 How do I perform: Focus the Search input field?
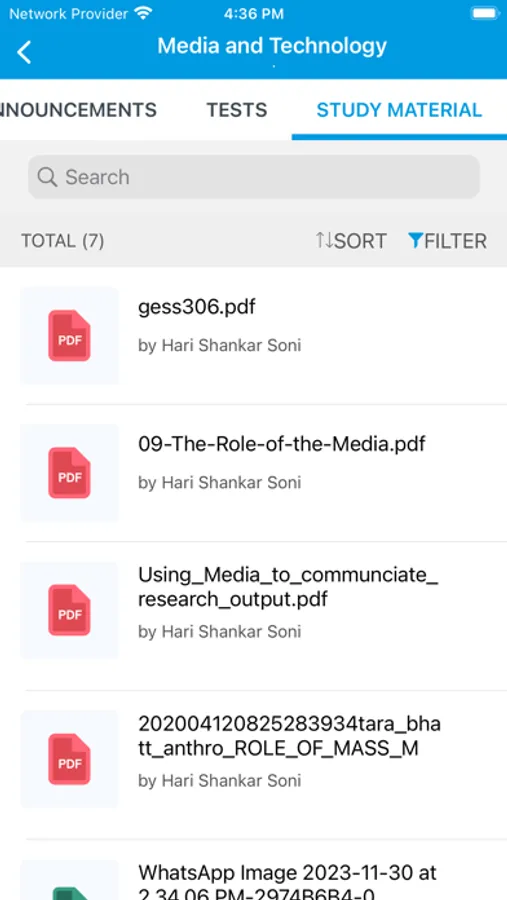tap(254, 177)
